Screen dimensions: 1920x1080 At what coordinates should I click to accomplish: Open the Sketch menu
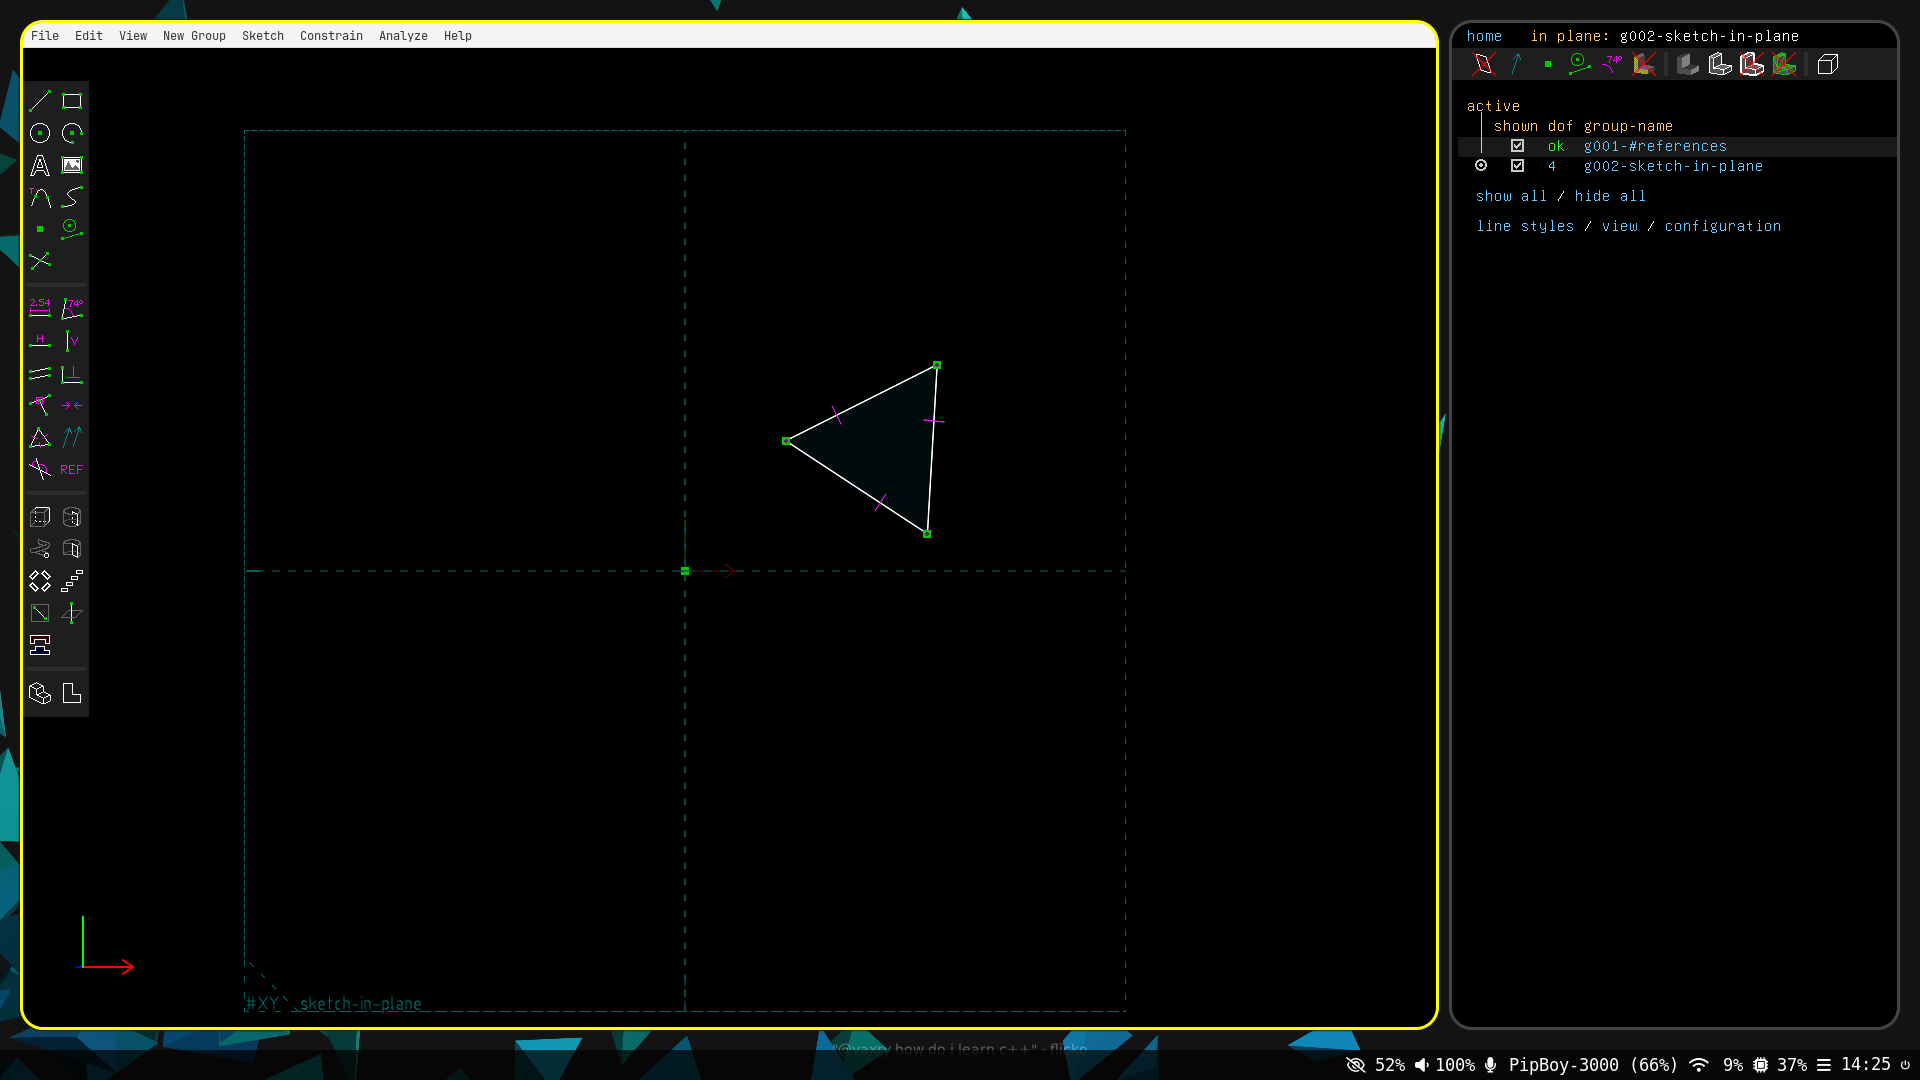tap(263, 36)
